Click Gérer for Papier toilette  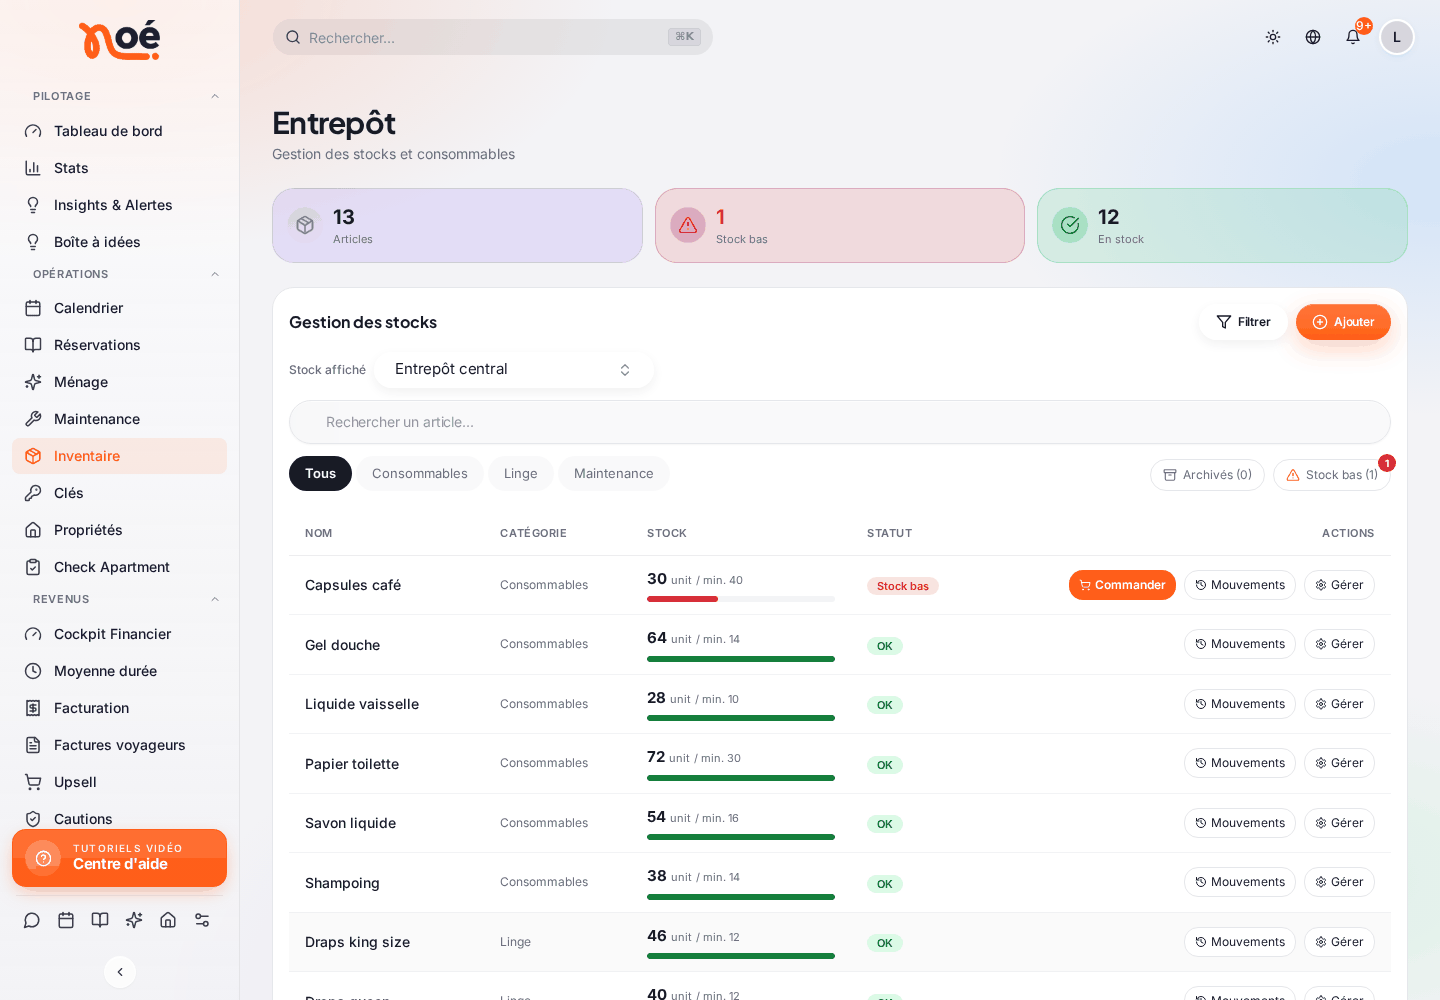click(1339, 763)
